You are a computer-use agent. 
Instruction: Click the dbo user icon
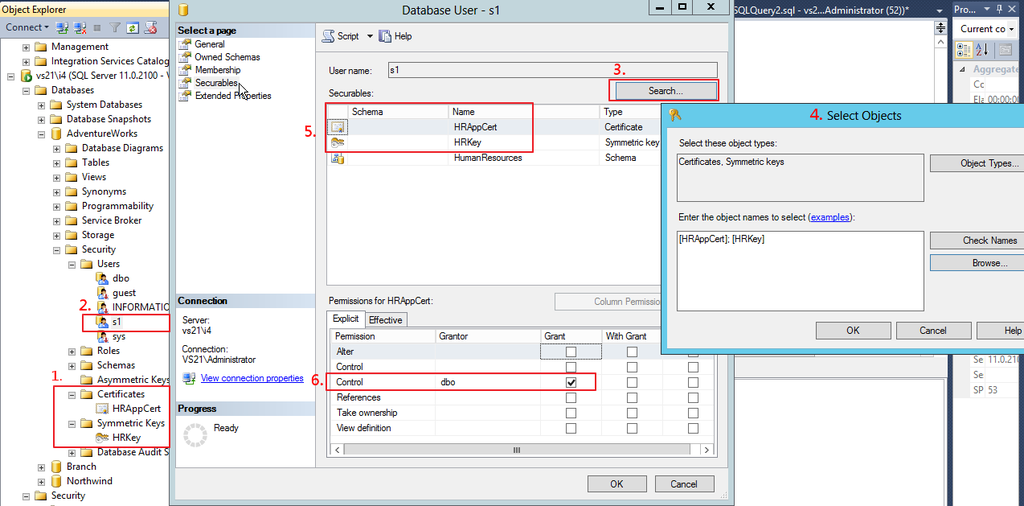click(102, 278)
